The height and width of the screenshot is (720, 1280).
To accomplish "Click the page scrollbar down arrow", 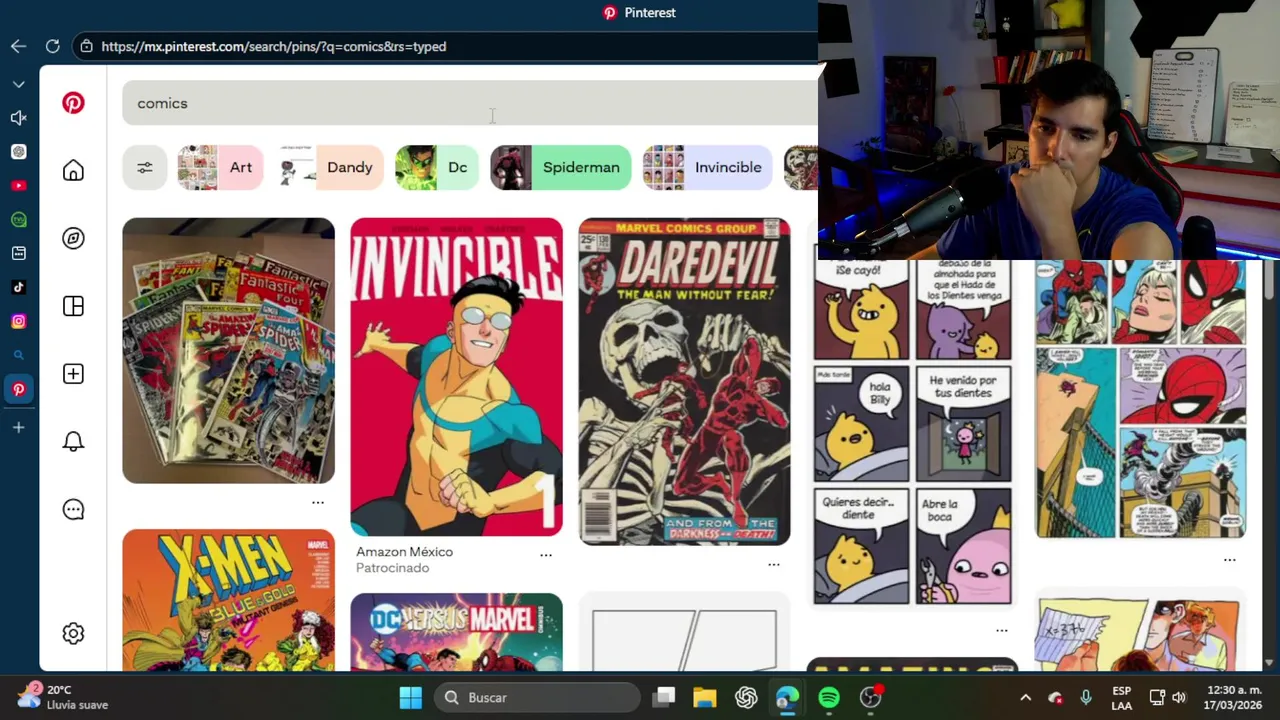I will coord(1270,663).
